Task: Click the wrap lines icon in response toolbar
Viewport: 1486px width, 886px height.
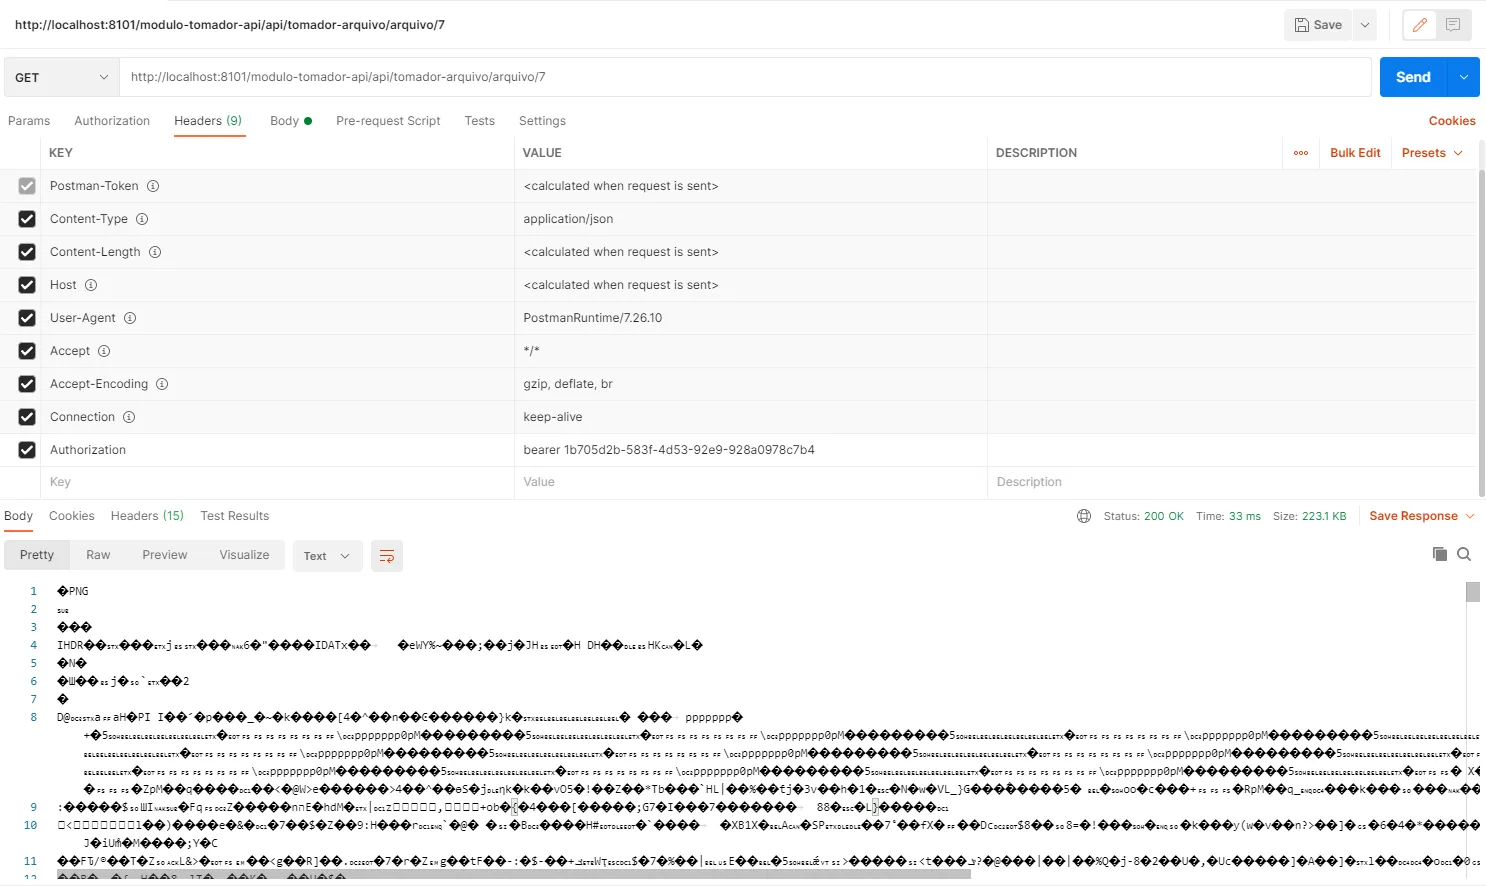Action: tap(387, 556)
